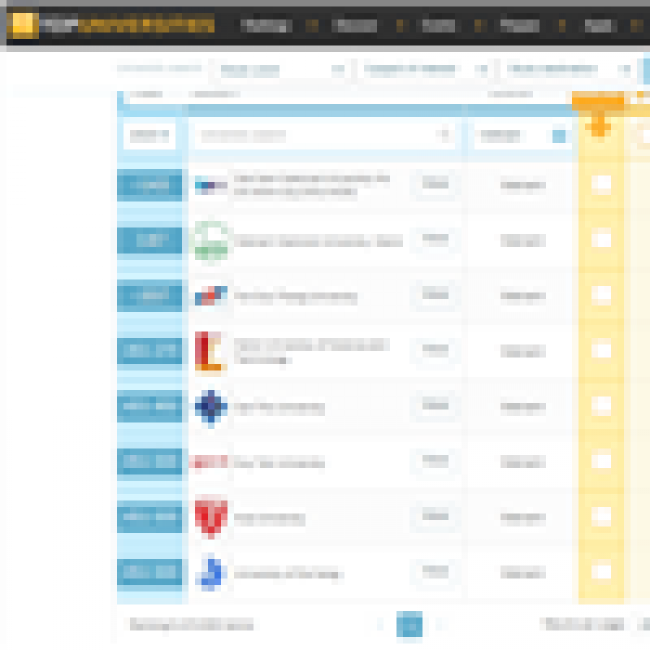Click the highlighted blue current page number
Viewport: 650px width, 650px height.
(x=409, y=625)
